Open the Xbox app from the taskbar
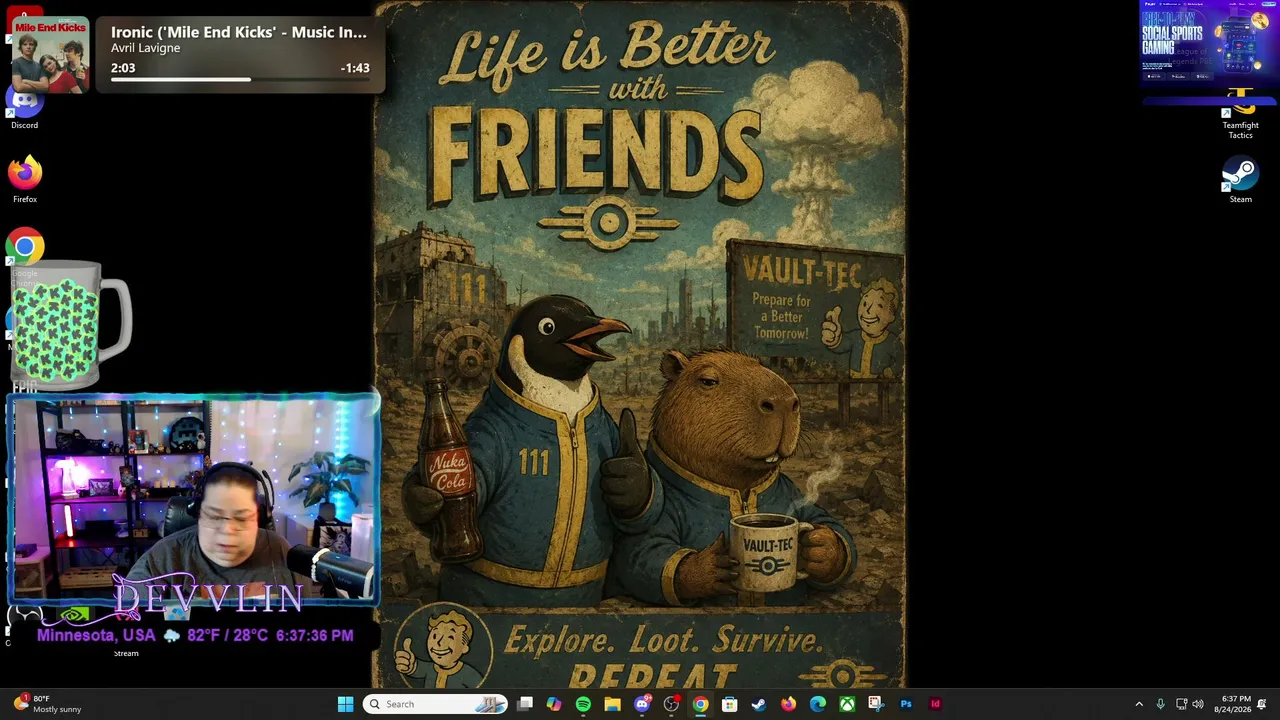 coord(847,704)
